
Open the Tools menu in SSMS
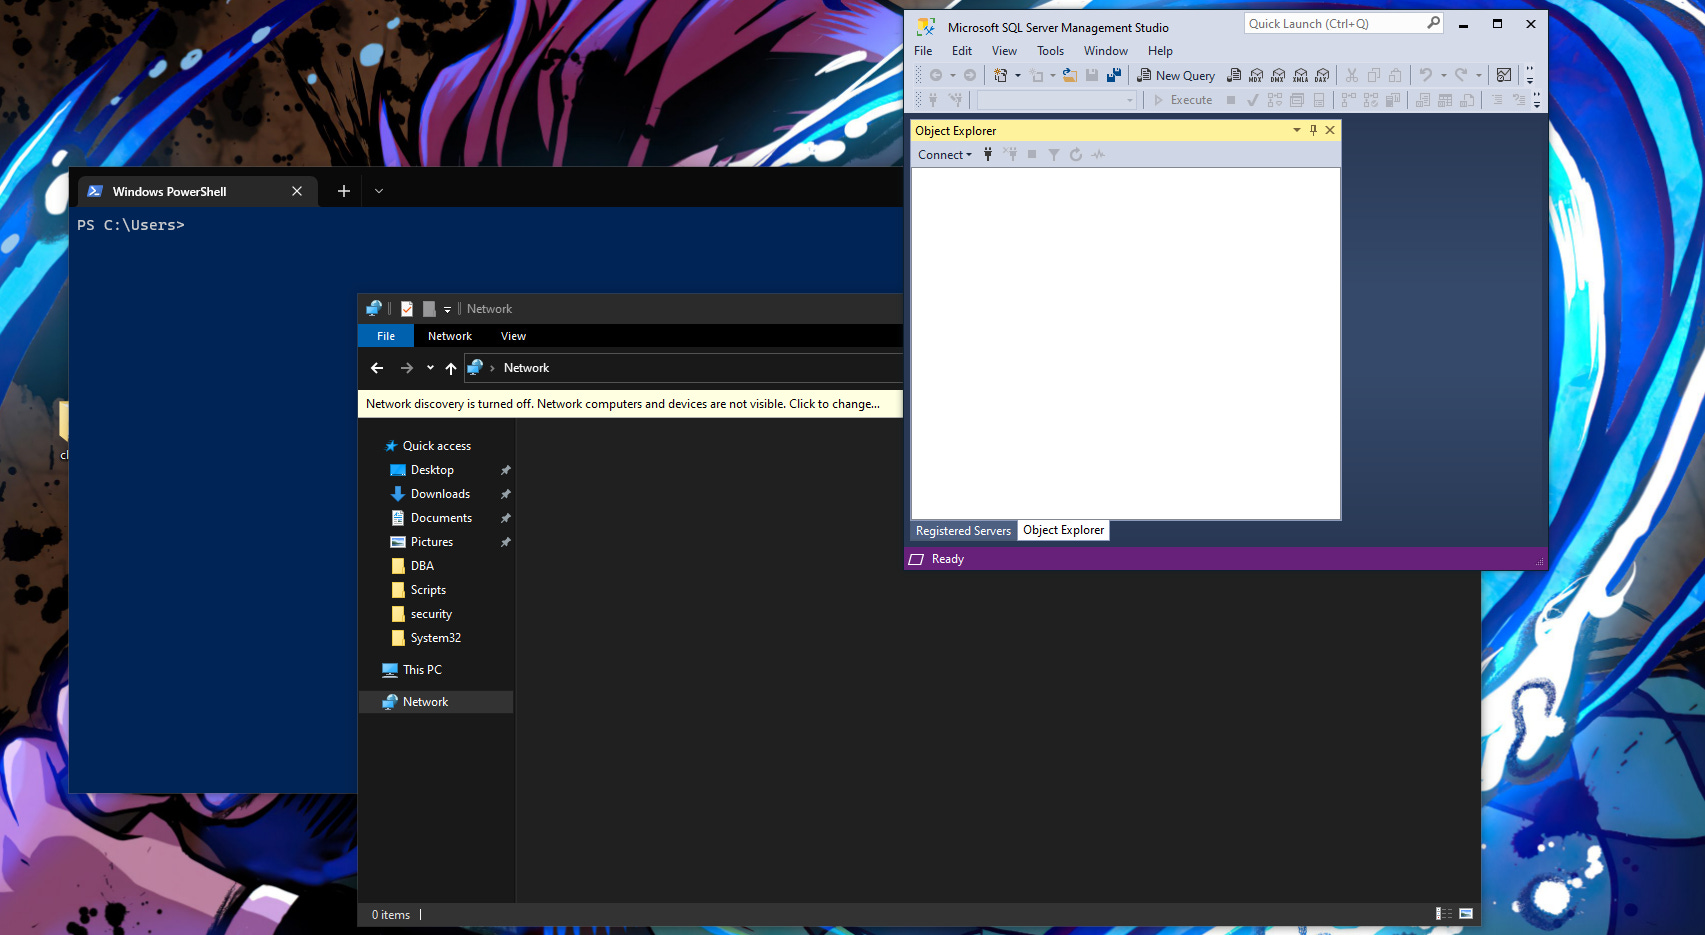[x=1049, y=50]
